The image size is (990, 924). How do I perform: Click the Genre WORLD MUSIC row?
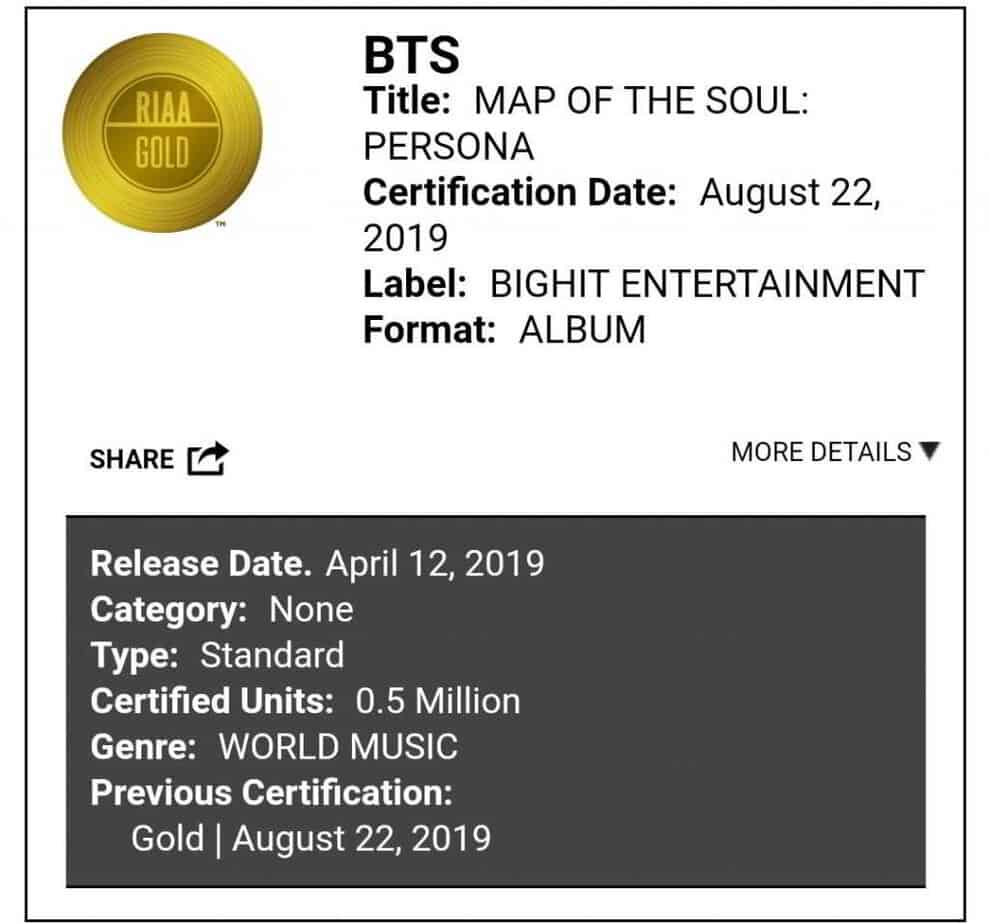pyautogui.click(x=274, y=747)
